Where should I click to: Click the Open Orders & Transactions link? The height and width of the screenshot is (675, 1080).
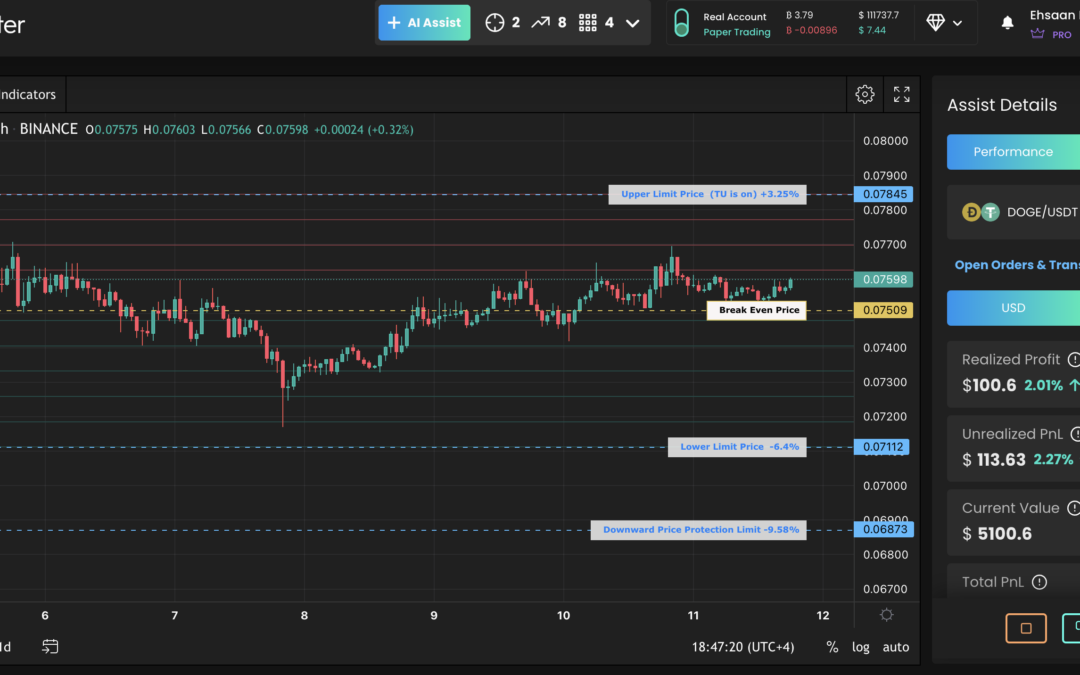click(x=1016, y=265)
